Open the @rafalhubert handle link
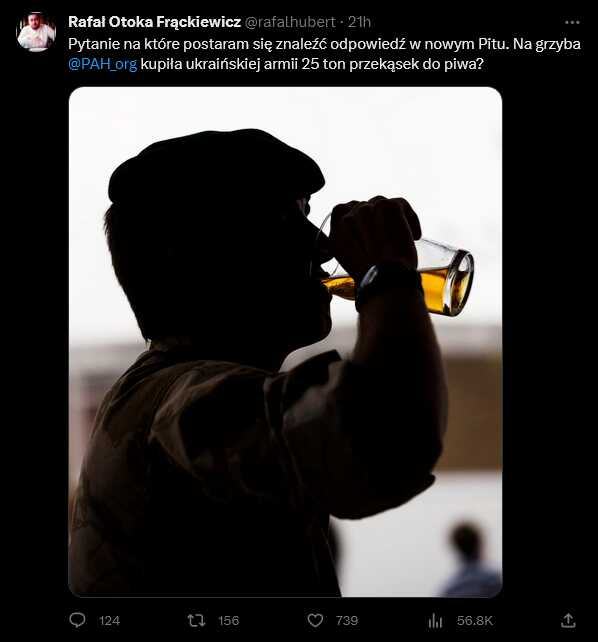The image size is (598, 642). (290, 22)
